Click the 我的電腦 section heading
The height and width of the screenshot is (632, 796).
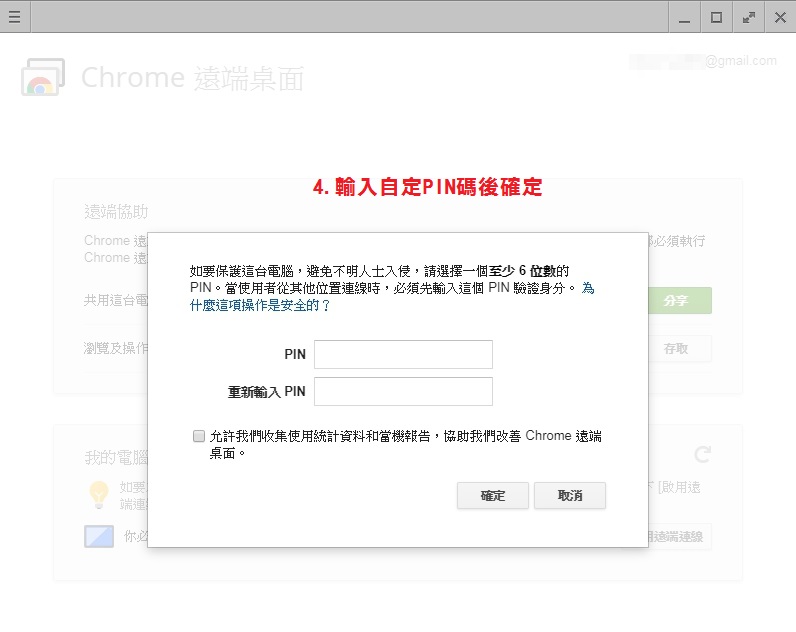(116, 457)
